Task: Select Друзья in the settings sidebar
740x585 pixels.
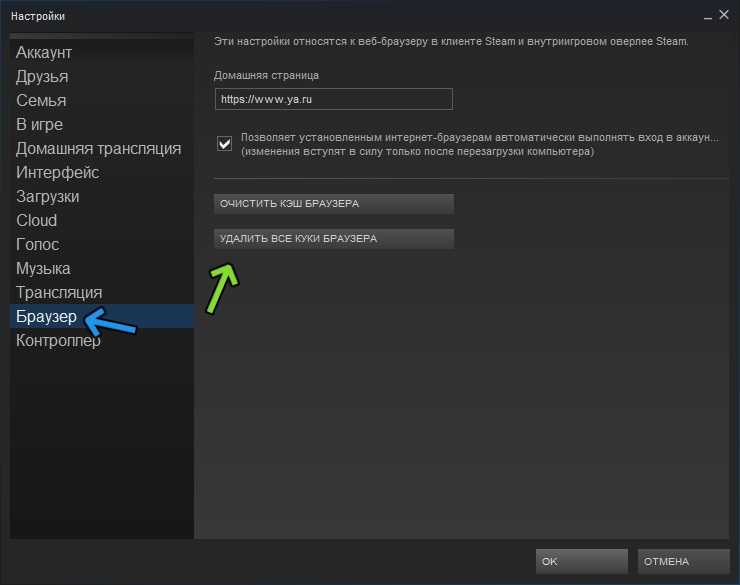Action: 102,76
